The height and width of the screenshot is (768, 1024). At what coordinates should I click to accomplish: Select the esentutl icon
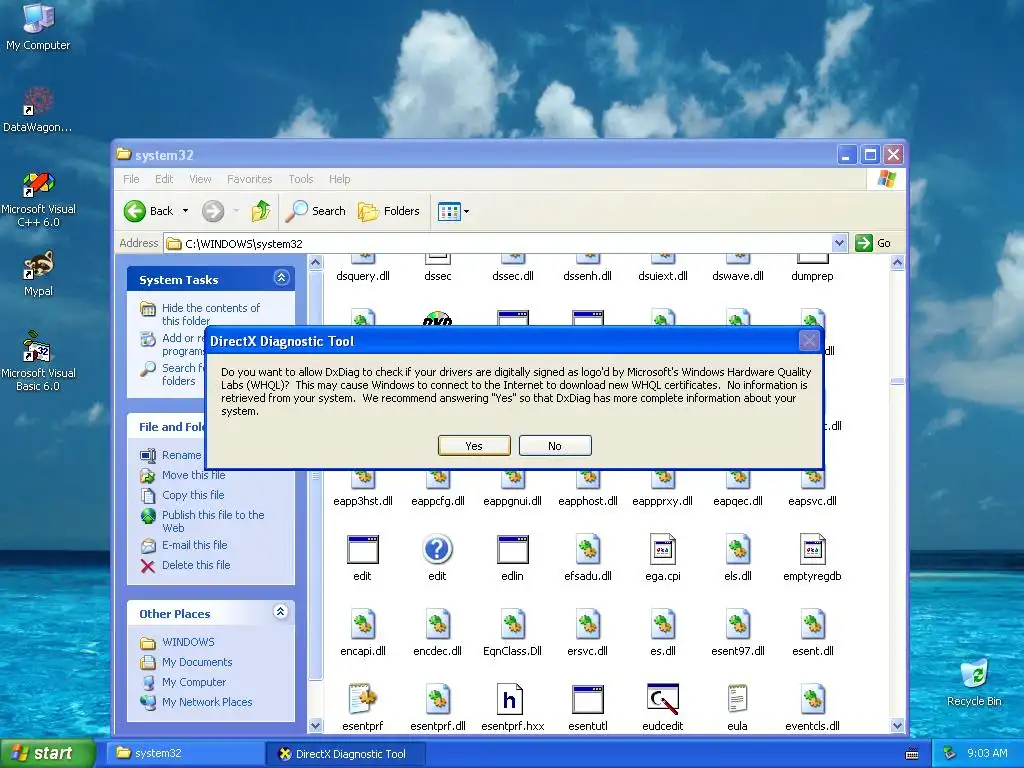tap(588, 699)
